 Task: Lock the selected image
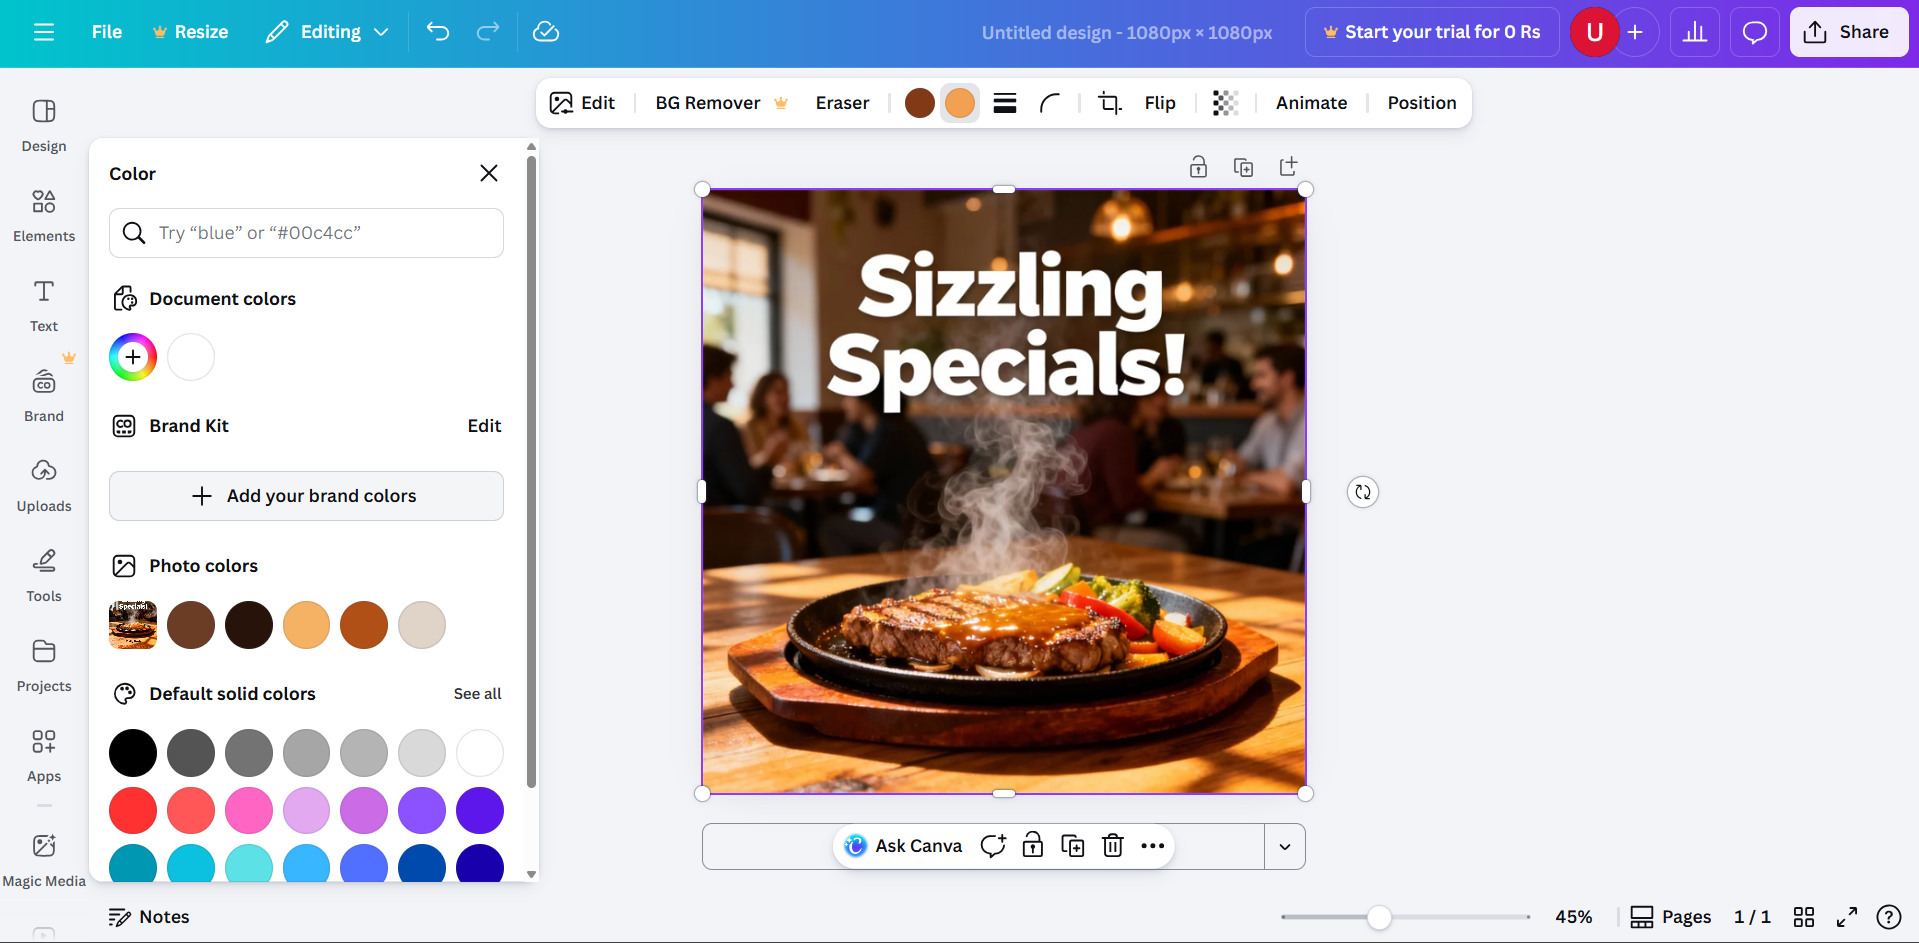coord(1198,166)
